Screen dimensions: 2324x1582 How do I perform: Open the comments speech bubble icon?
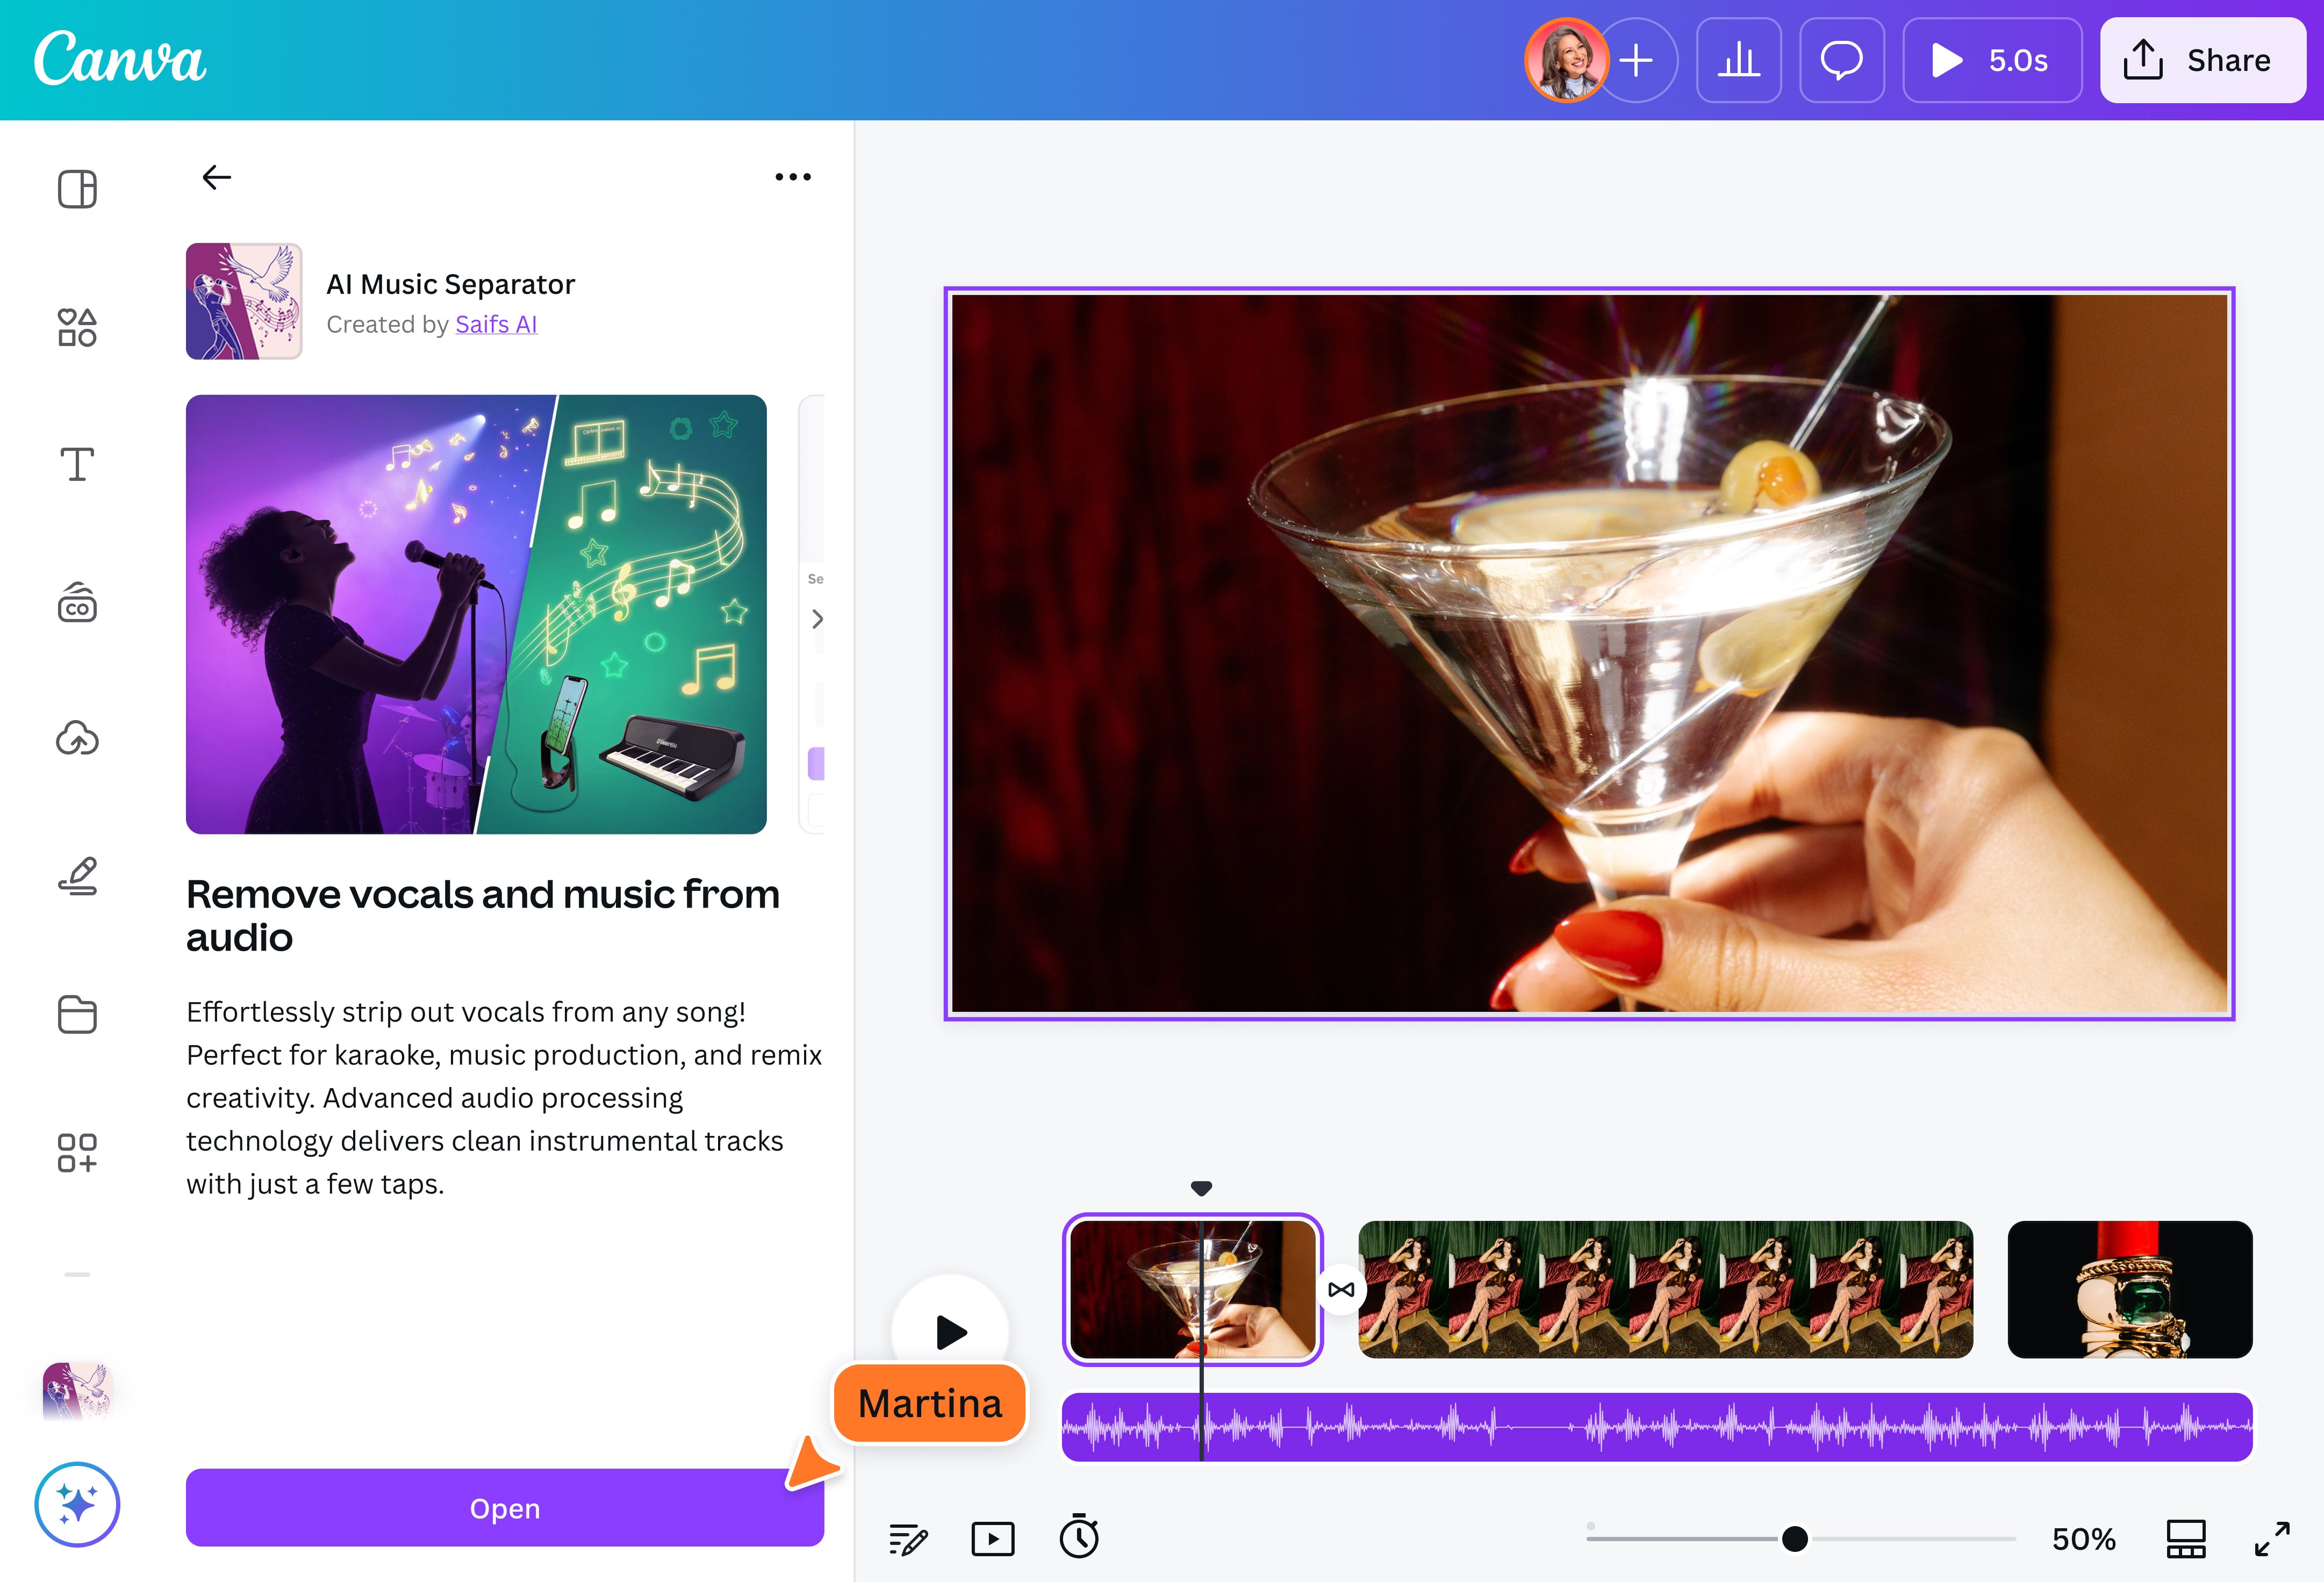coord(1841,60)
